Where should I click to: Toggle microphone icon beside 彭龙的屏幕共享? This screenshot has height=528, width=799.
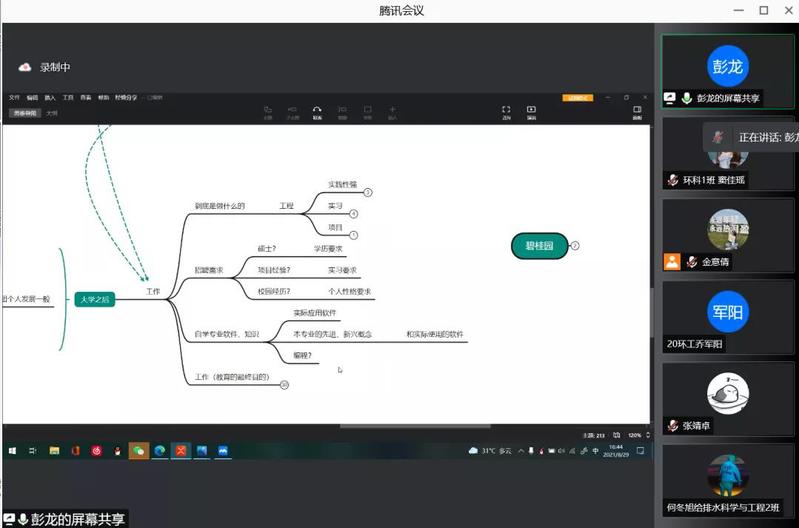[687, 98]
